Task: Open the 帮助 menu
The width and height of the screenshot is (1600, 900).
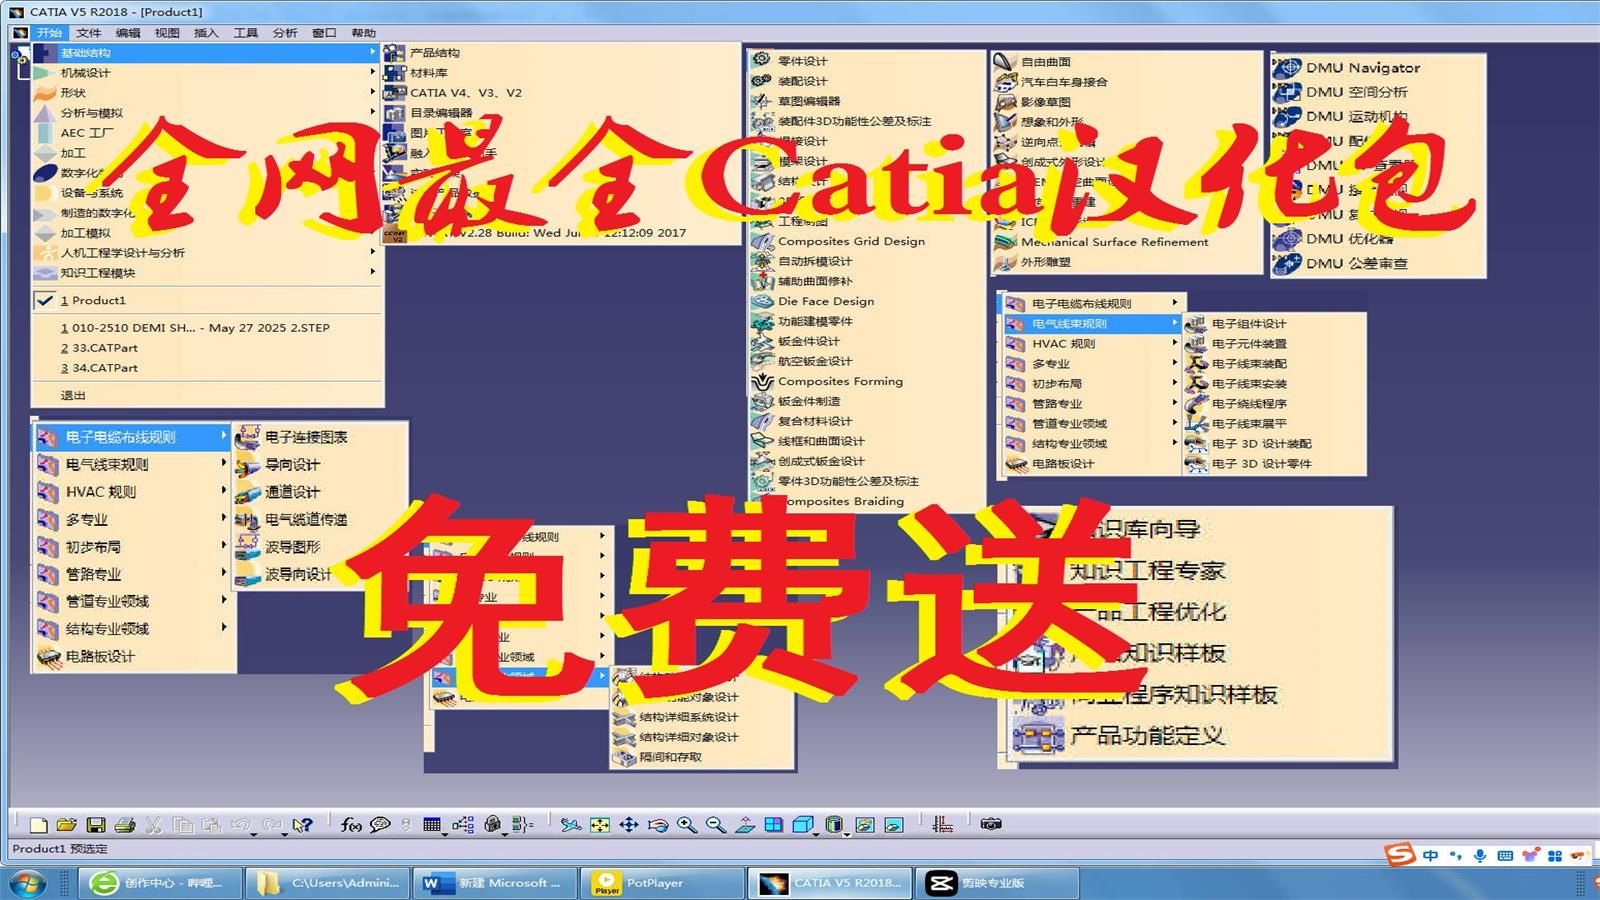Action: tap(364, 33)
